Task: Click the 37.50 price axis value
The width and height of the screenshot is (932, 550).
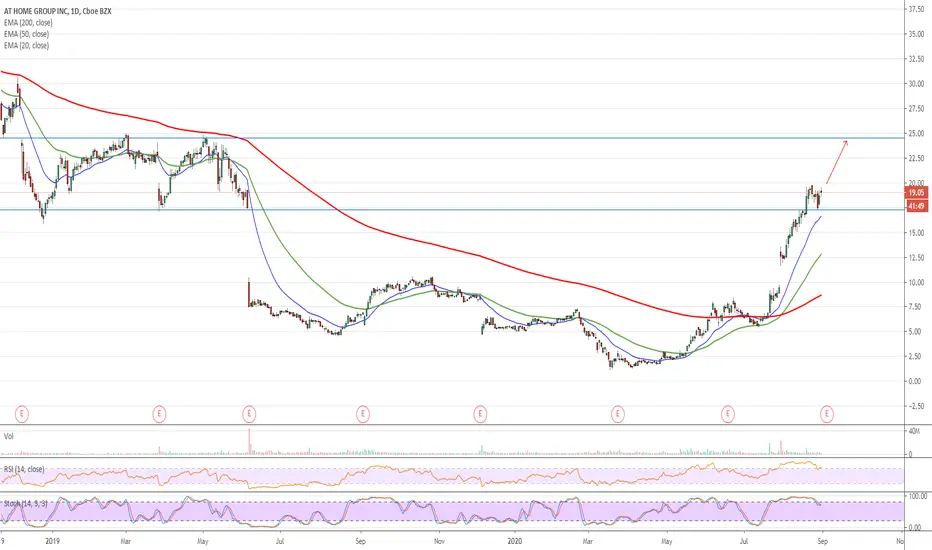Action: tap(916, 10)
